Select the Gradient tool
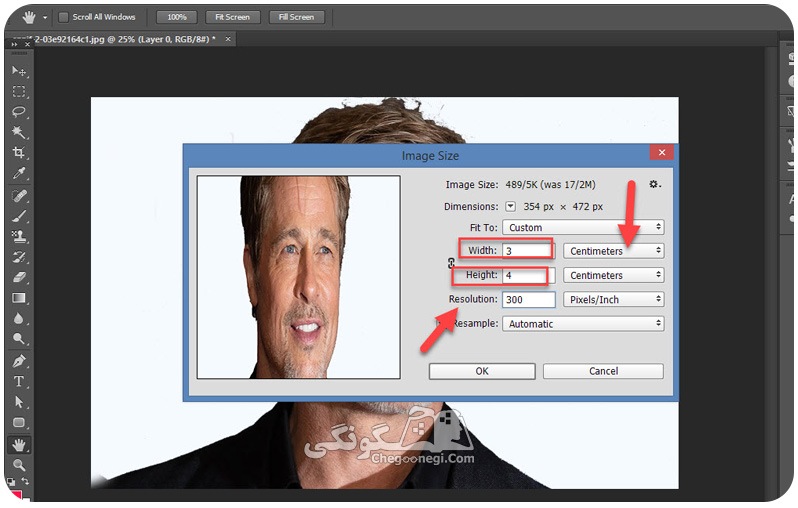Image resolution: width=798 pixels, height=508 pixels. coord(19,298)
